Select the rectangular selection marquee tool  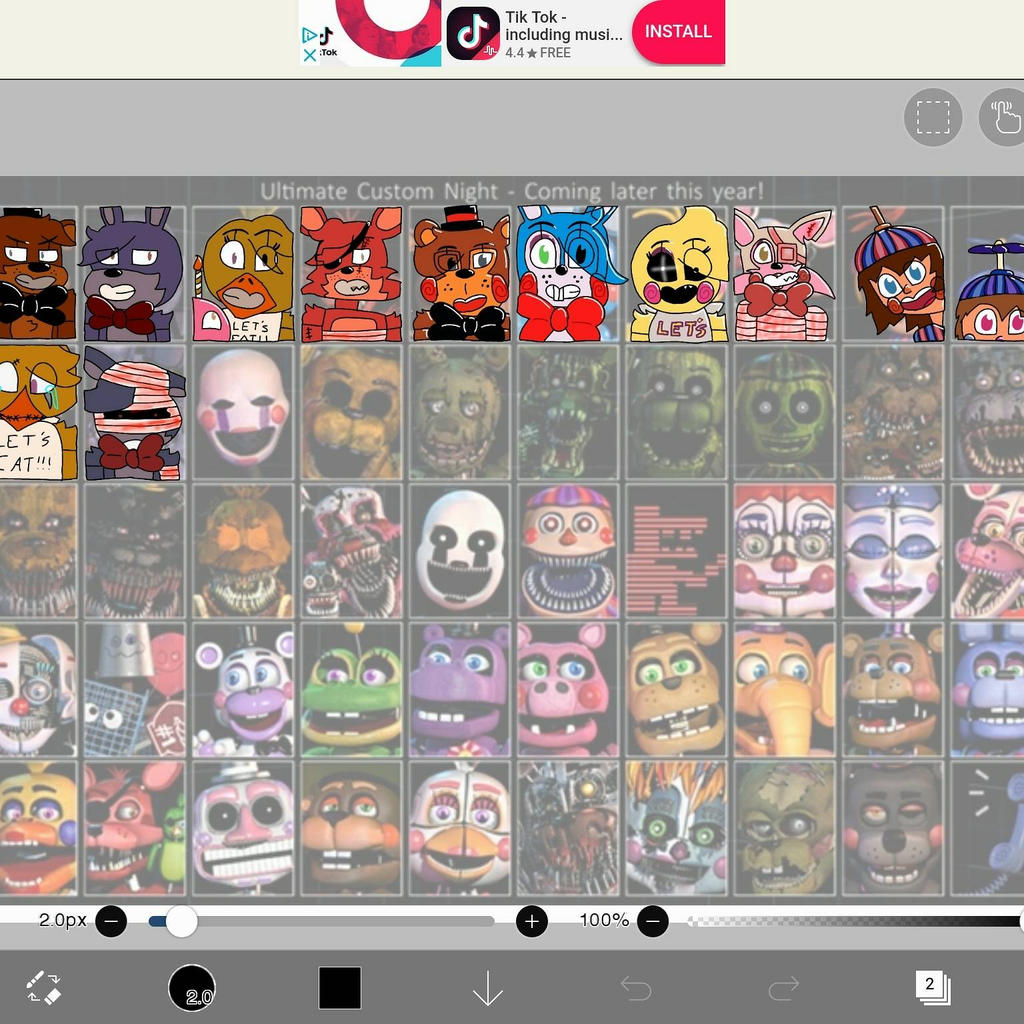(933, 118)
